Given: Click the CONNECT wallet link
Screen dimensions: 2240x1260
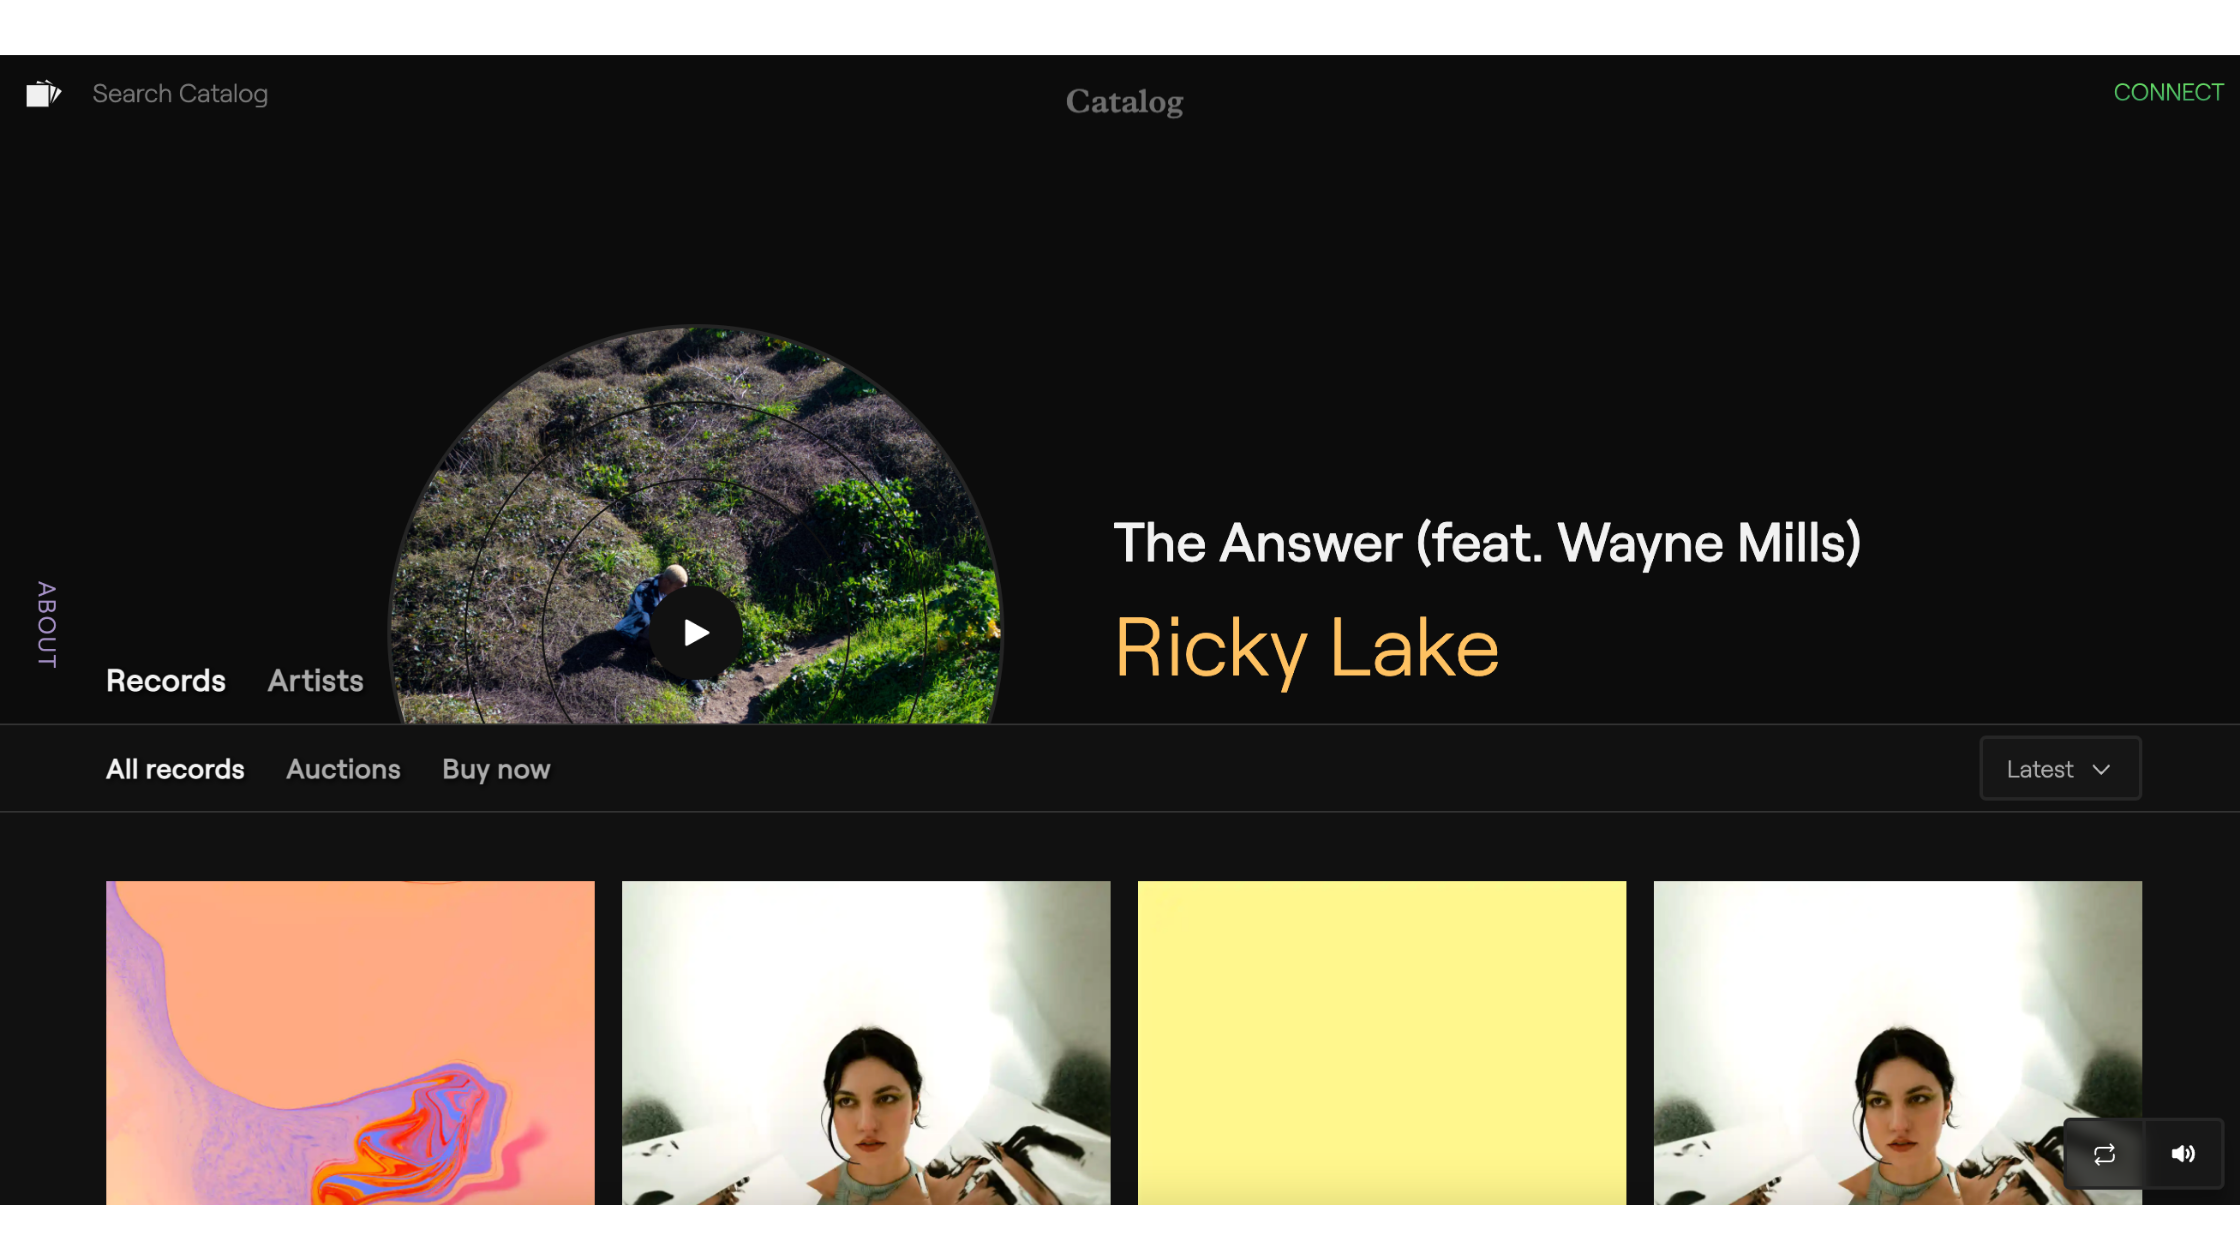Looking at the screenshot, I should [x=2168, y=93].
